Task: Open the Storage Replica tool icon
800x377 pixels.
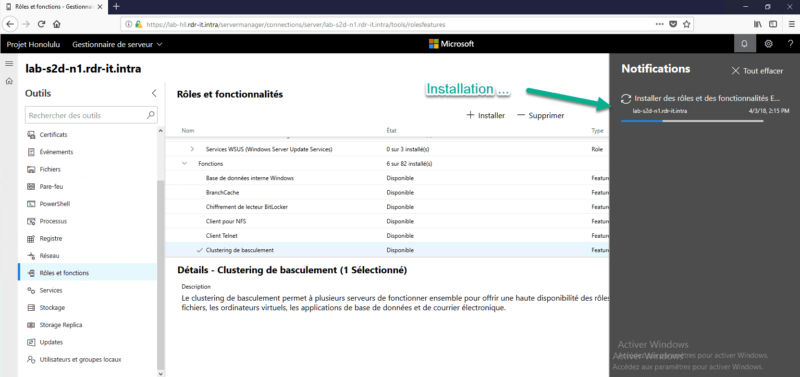Action: [x=30, y=325]
